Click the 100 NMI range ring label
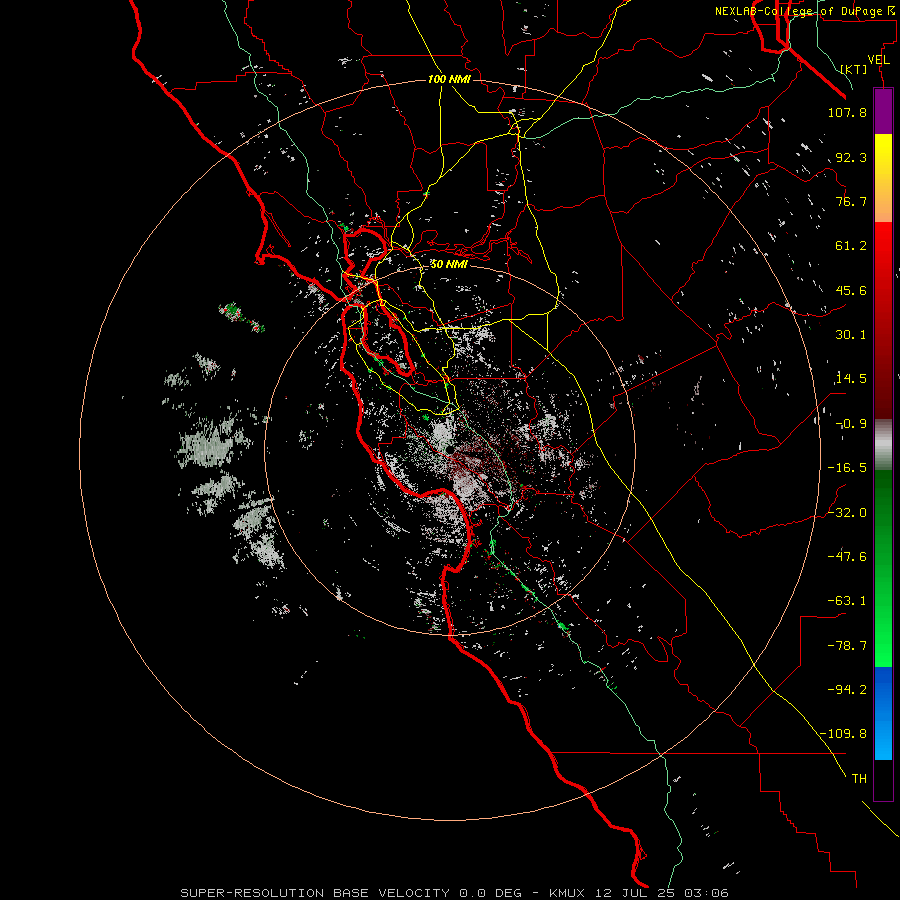Viewport: 900px width, 900px height. [x=449, y=79]
